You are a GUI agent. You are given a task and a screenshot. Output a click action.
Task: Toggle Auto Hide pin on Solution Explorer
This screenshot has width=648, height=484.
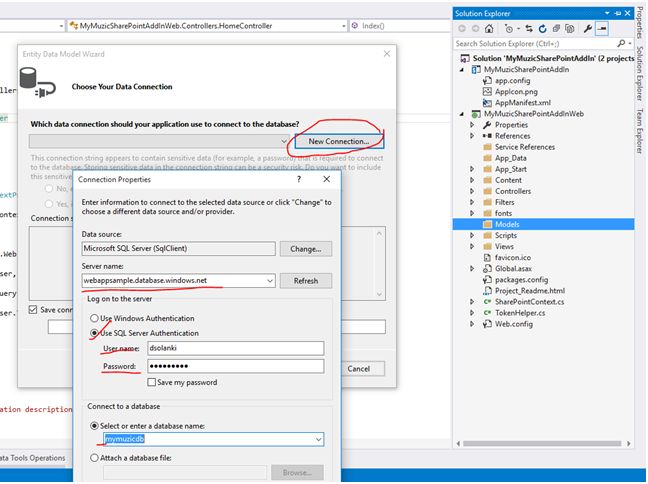click(x=618, y=13)
